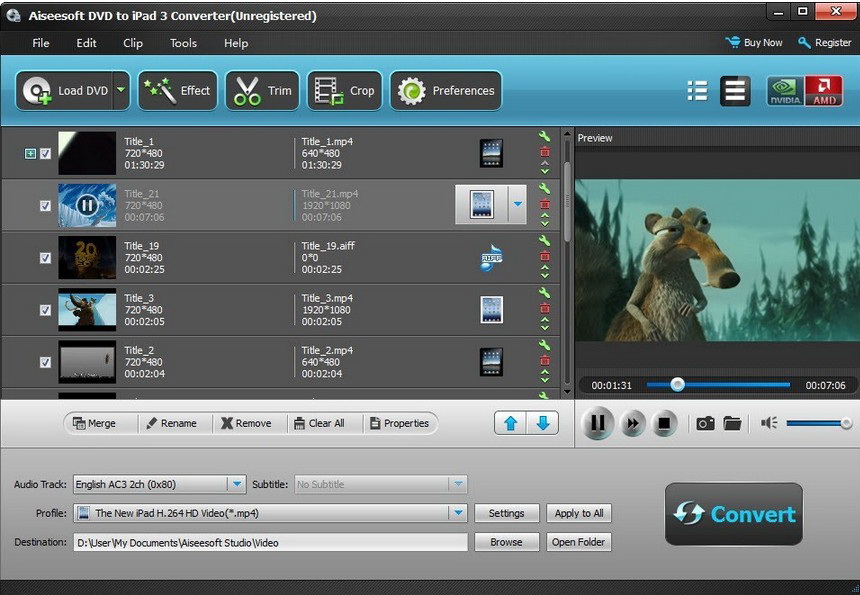Viewport: 860px width, 595px height.
Task: Click the Effect magic wand tool
Action: pos(179,91)
